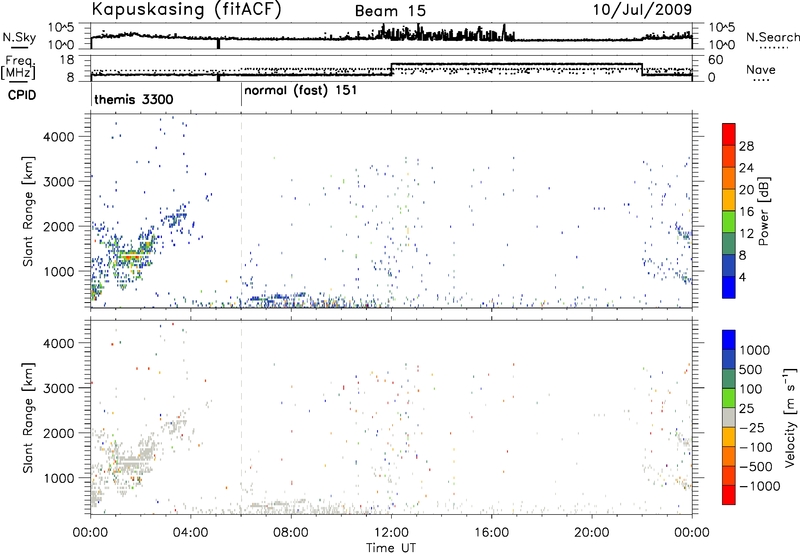Click the 'Kapuskasing (fitACF)' title text
Viewport: 800px width, 554px height.
186,10
